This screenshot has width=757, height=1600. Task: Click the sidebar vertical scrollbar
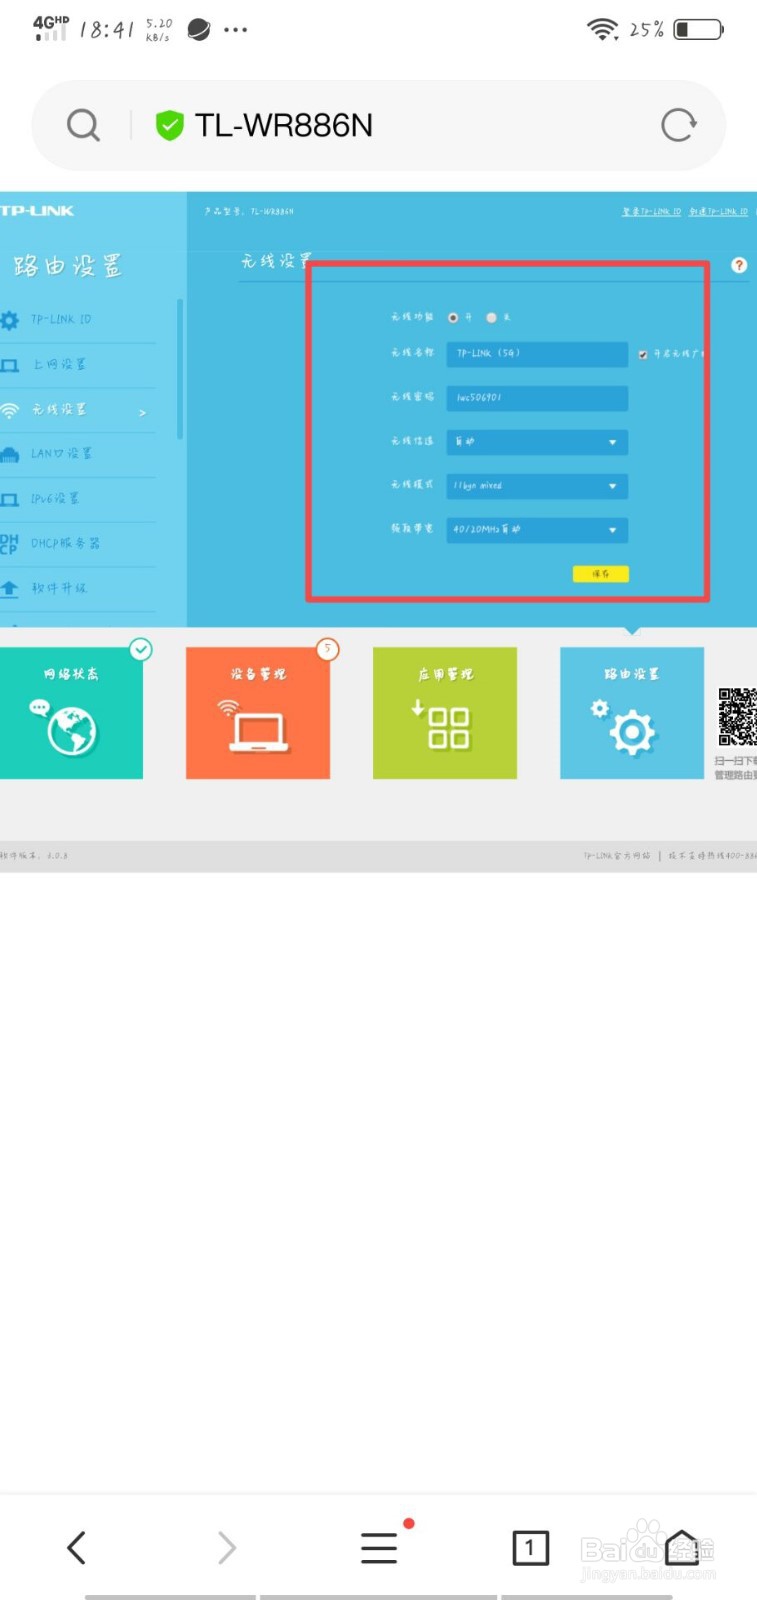click(180, 368)
